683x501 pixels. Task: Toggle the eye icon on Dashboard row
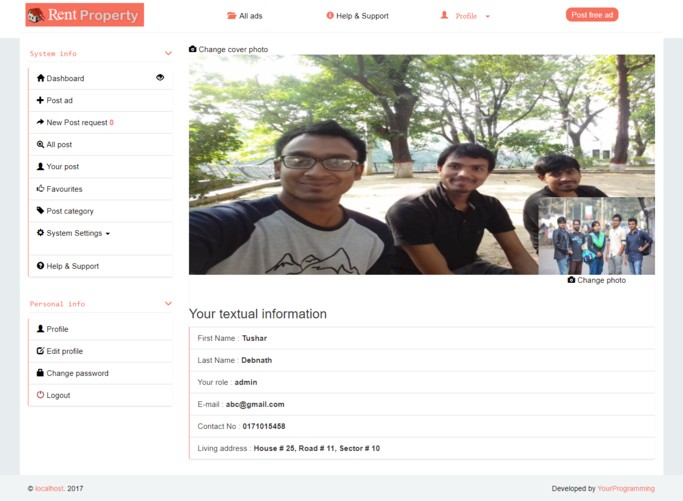(160, 78)
